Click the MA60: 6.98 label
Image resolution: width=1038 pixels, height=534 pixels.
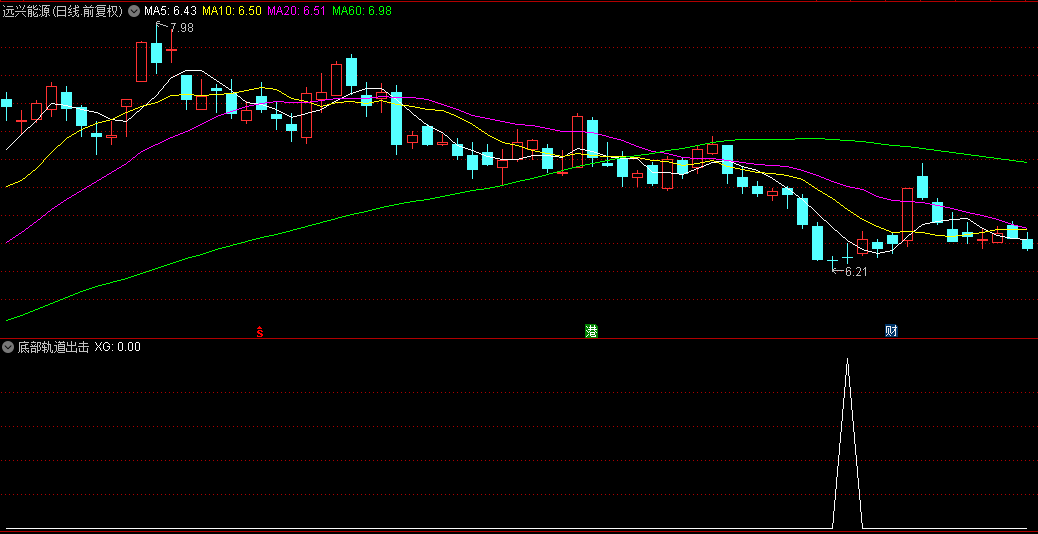[x=361, y=11]
